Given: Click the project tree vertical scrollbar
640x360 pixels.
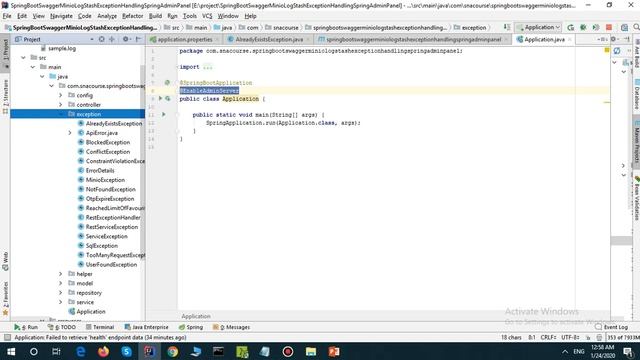Looking at the screenshot, I should coord(142,161).
